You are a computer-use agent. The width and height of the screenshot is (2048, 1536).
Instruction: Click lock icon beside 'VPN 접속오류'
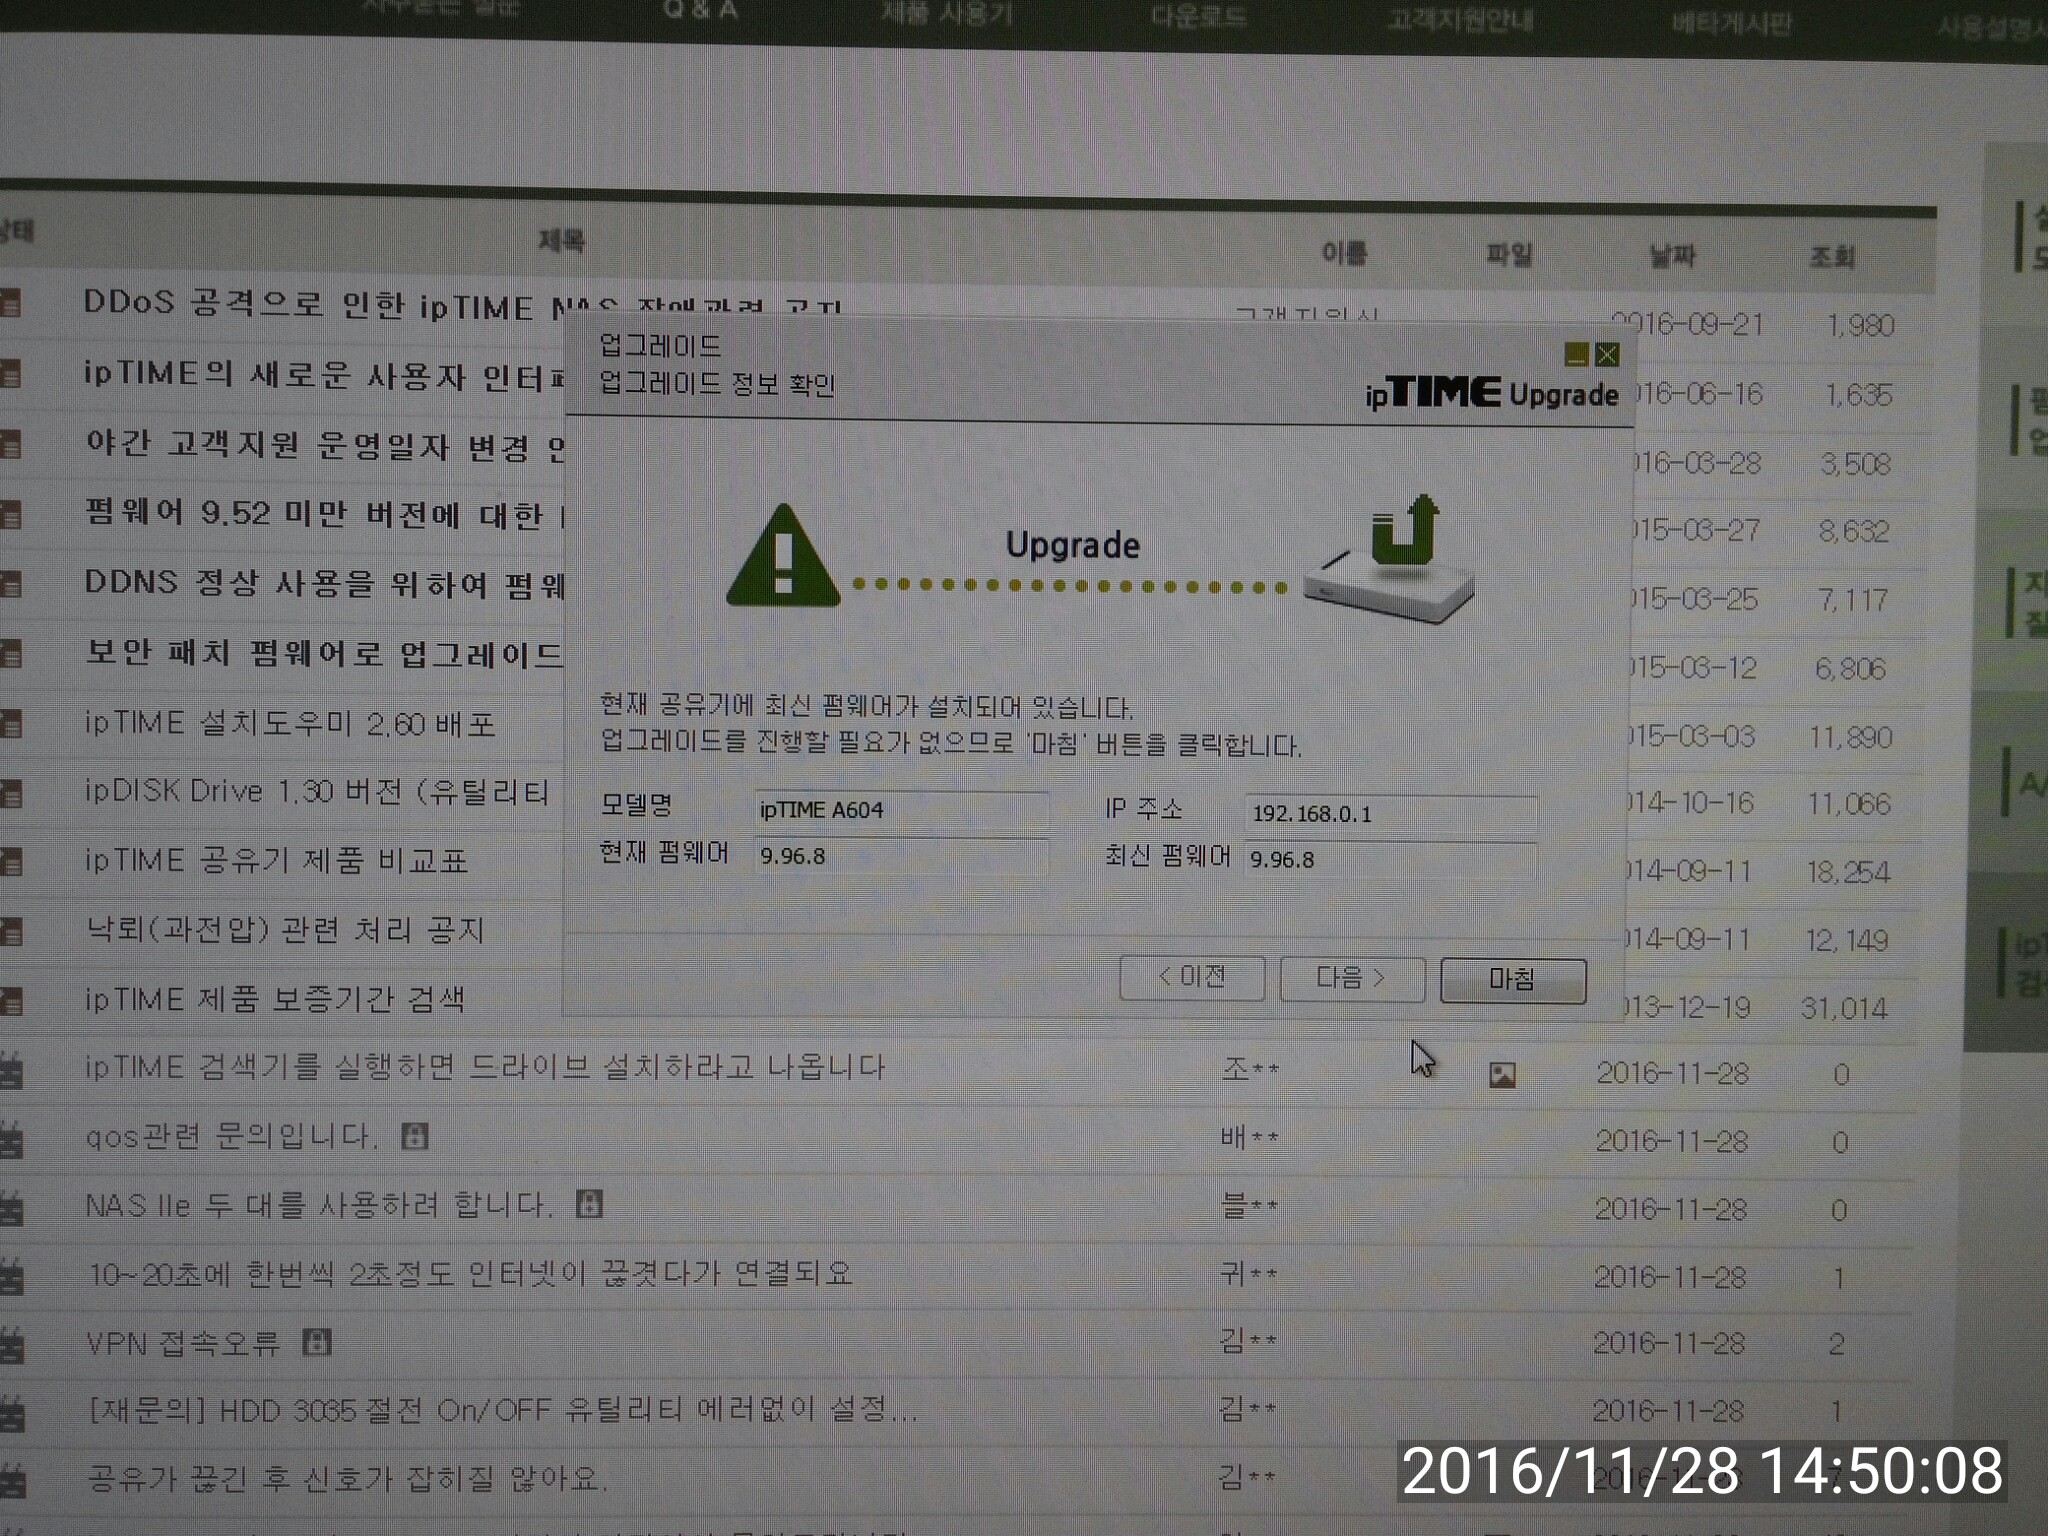pyautogui.click(x=317, y=1342)
